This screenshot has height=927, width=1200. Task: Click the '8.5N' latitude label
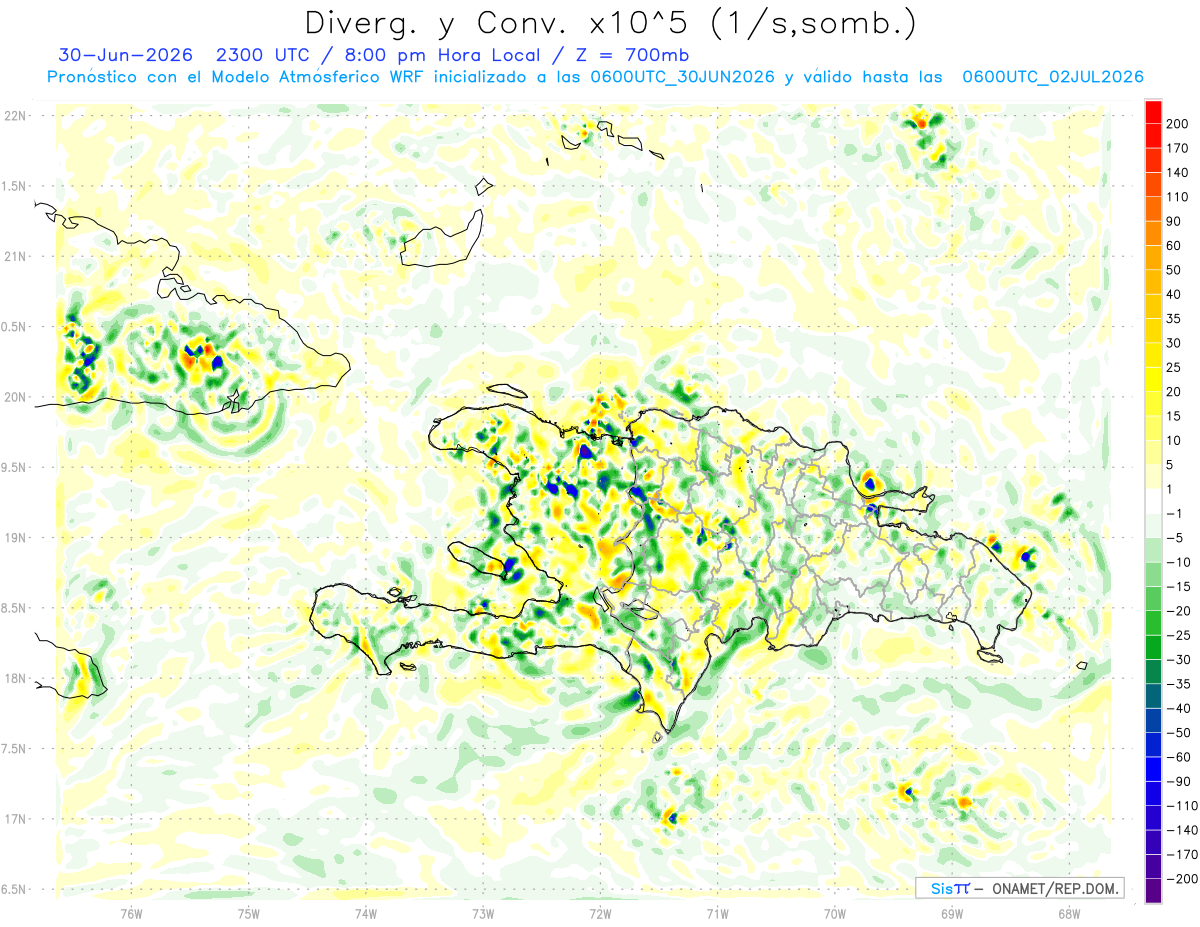[x=15, y=608]
